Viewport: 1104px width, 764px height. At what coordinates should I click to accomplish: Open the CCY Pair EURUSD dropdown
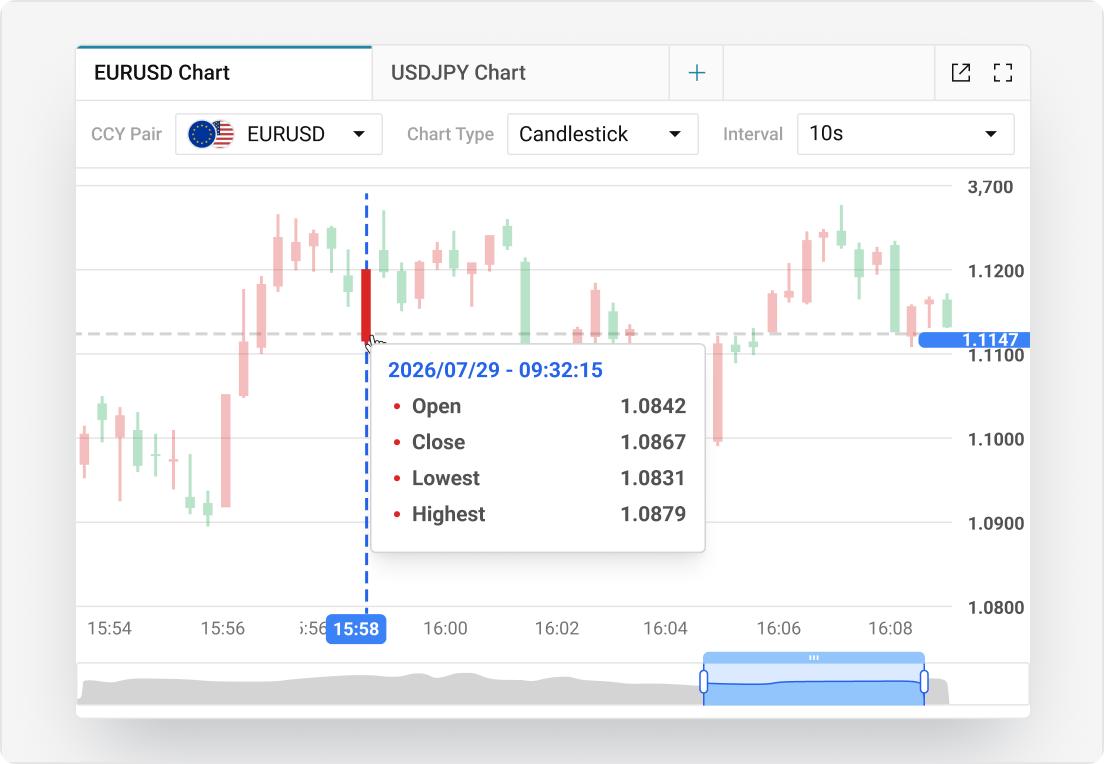pos(279,134)
